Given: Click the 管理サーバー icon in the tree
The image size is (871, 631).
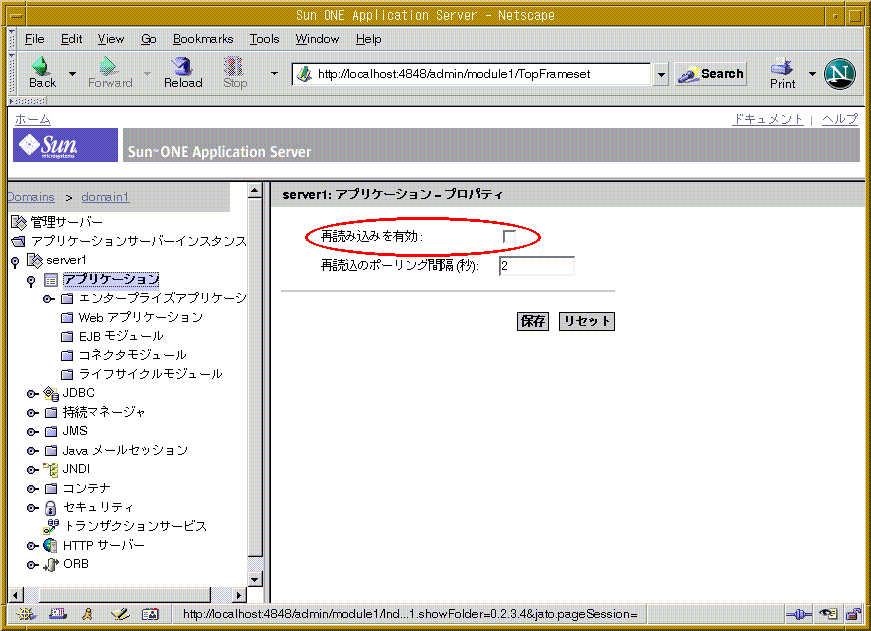Looking at the screenshot, I should (x=19, y=223).
